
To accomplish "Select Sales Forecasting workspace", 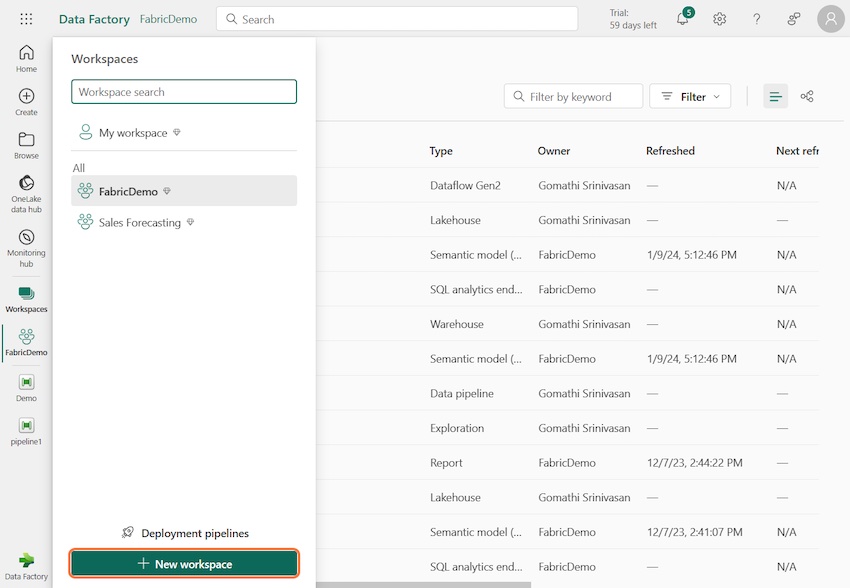I will (x=184, y=222).
